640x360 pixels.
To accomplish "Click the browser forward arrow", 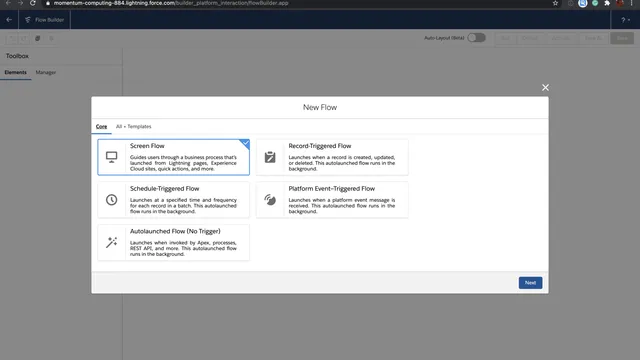I will click(20, 3).
